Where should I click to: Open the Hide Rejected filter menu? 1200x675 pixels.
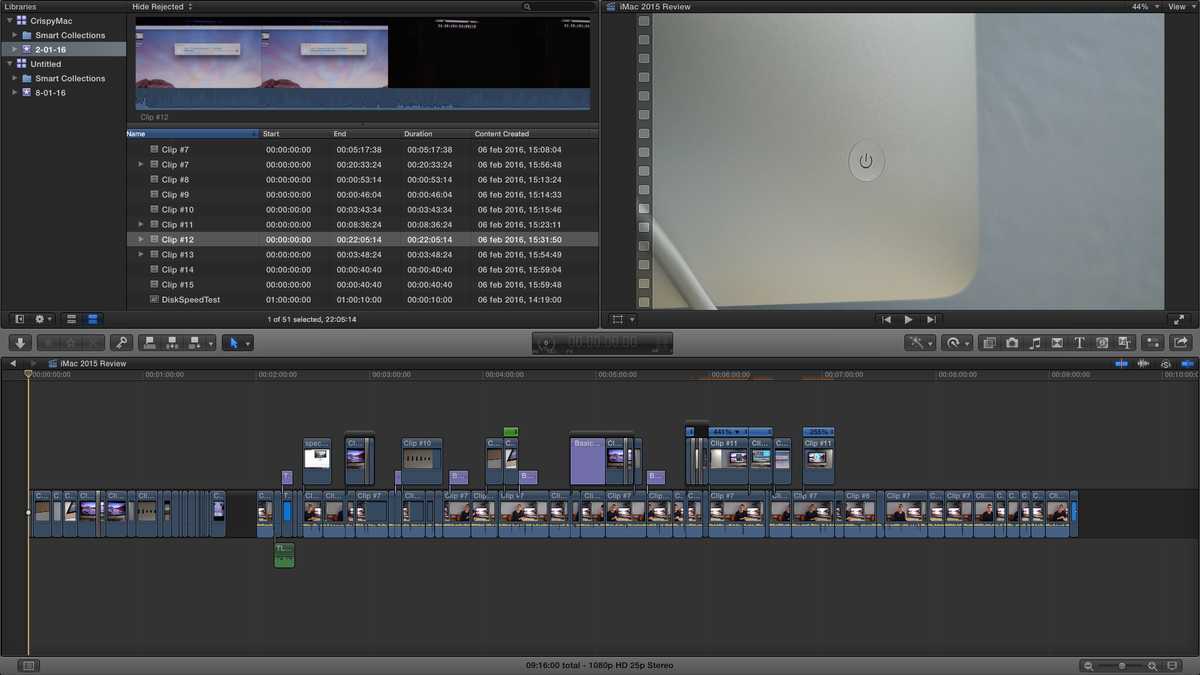(x=162, y=6)
